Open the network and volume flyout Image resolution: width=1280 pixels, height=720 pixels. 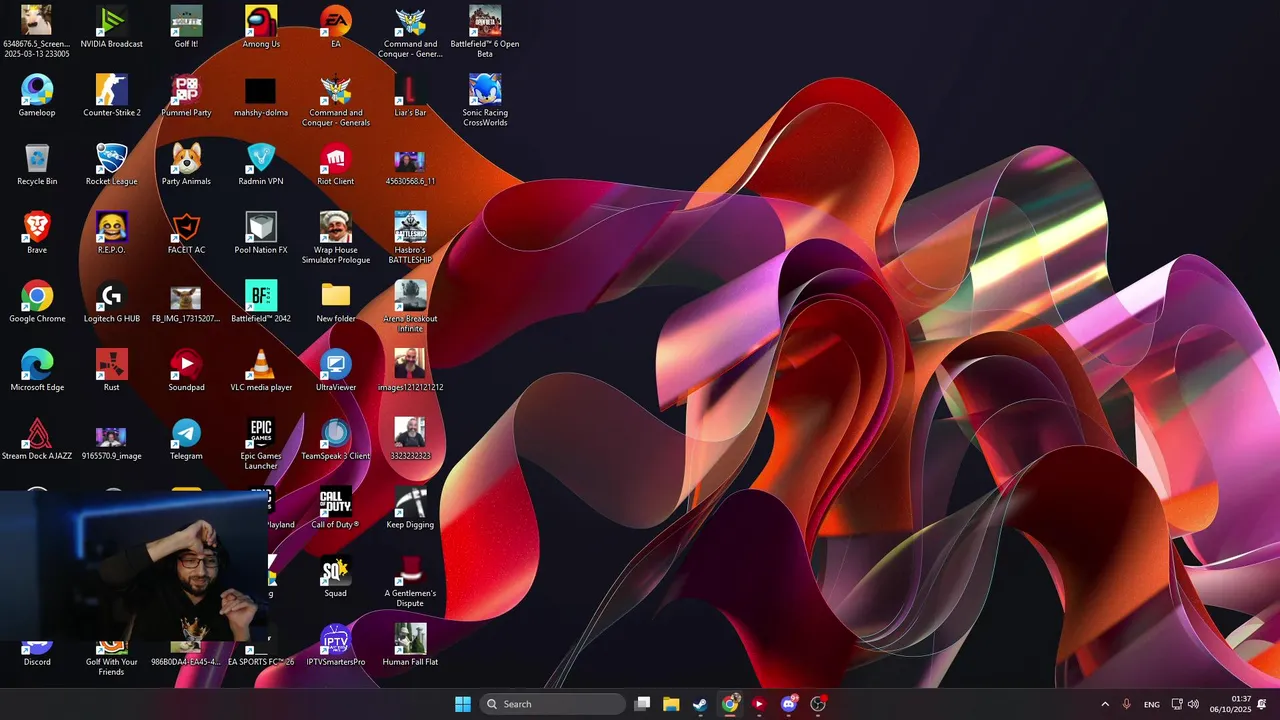tap(1185, 704)
